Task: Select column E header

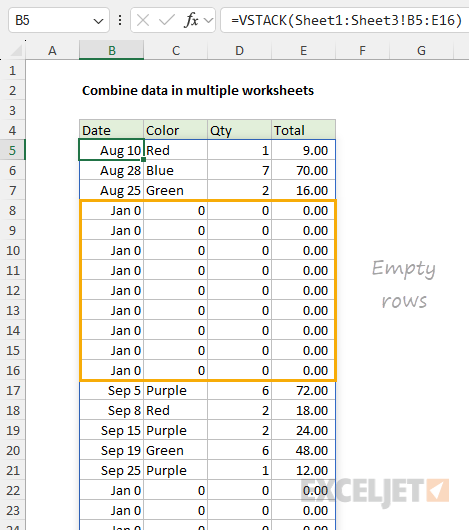Action: click(303, 50)
